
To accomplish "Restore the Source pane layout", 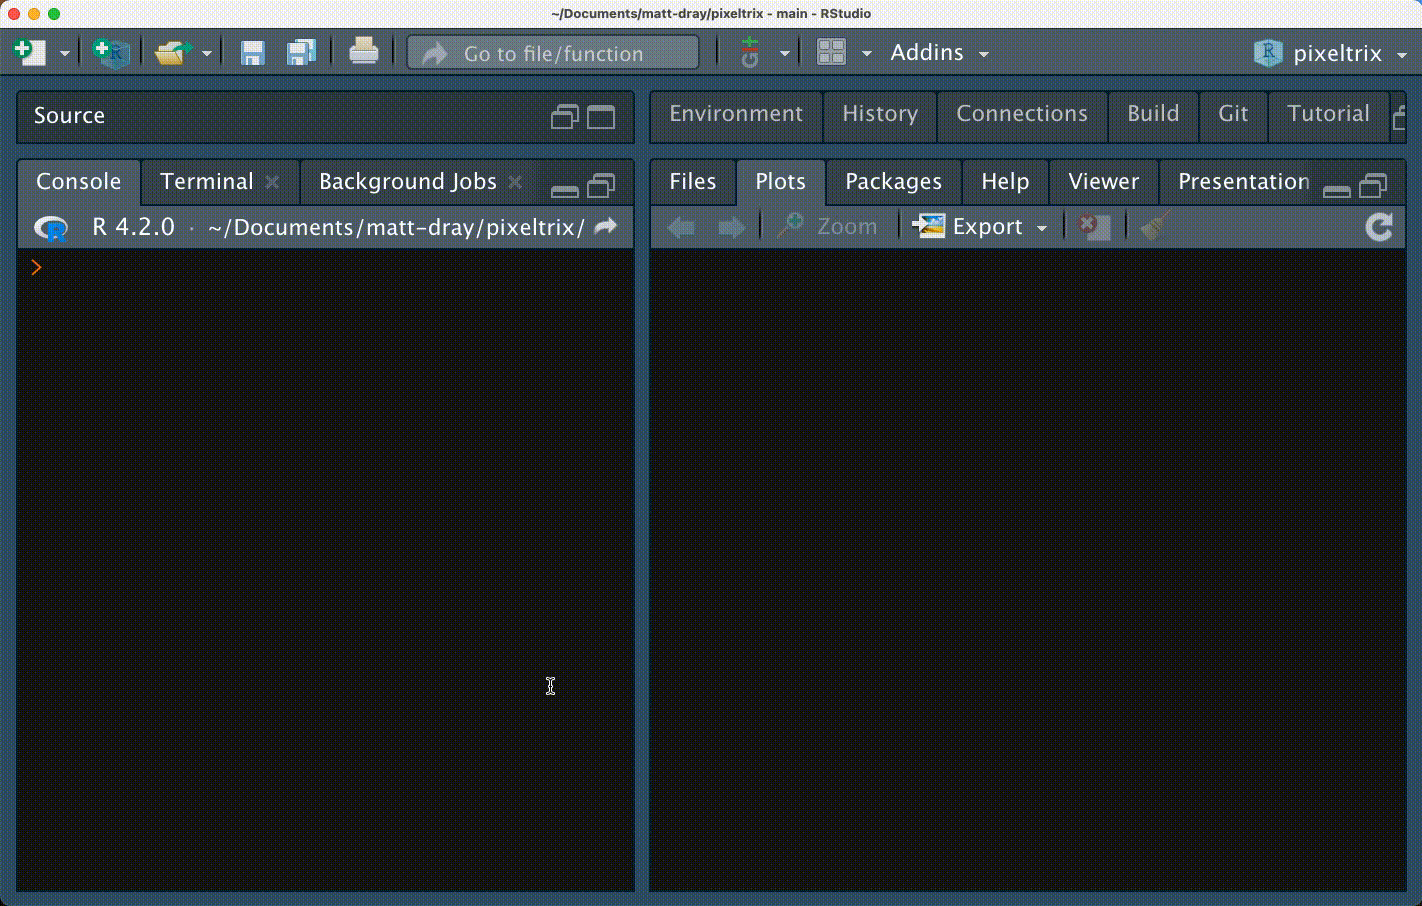I will (563, 116).
